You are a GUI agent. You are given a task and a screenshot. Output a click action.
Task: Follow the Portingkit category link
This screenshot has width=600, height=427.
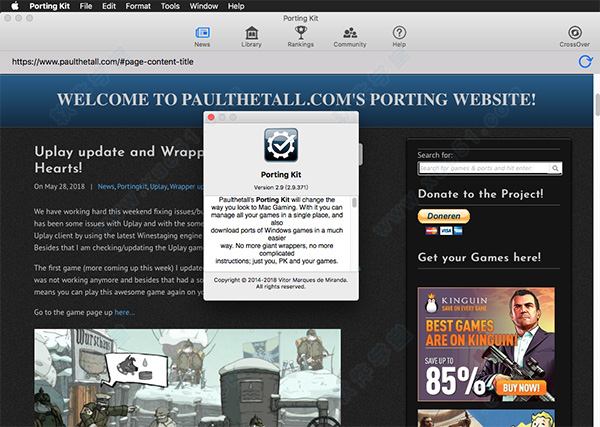click(132, 186)
